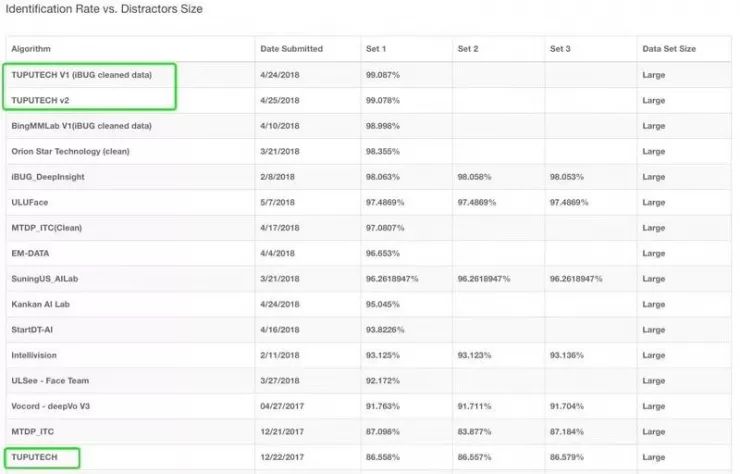Select TUPUTECH V1 (iBUG cleaned data) row name
The image size is (740, 474).
tap(82, 75)
